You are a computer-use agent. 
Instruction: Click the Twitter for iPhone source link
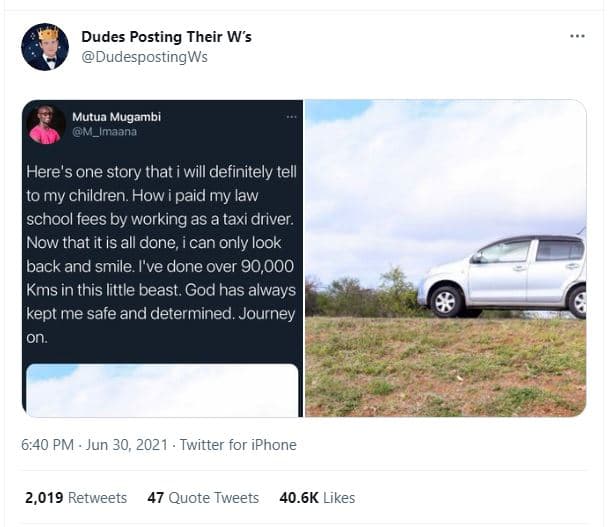tap(244, 444)
